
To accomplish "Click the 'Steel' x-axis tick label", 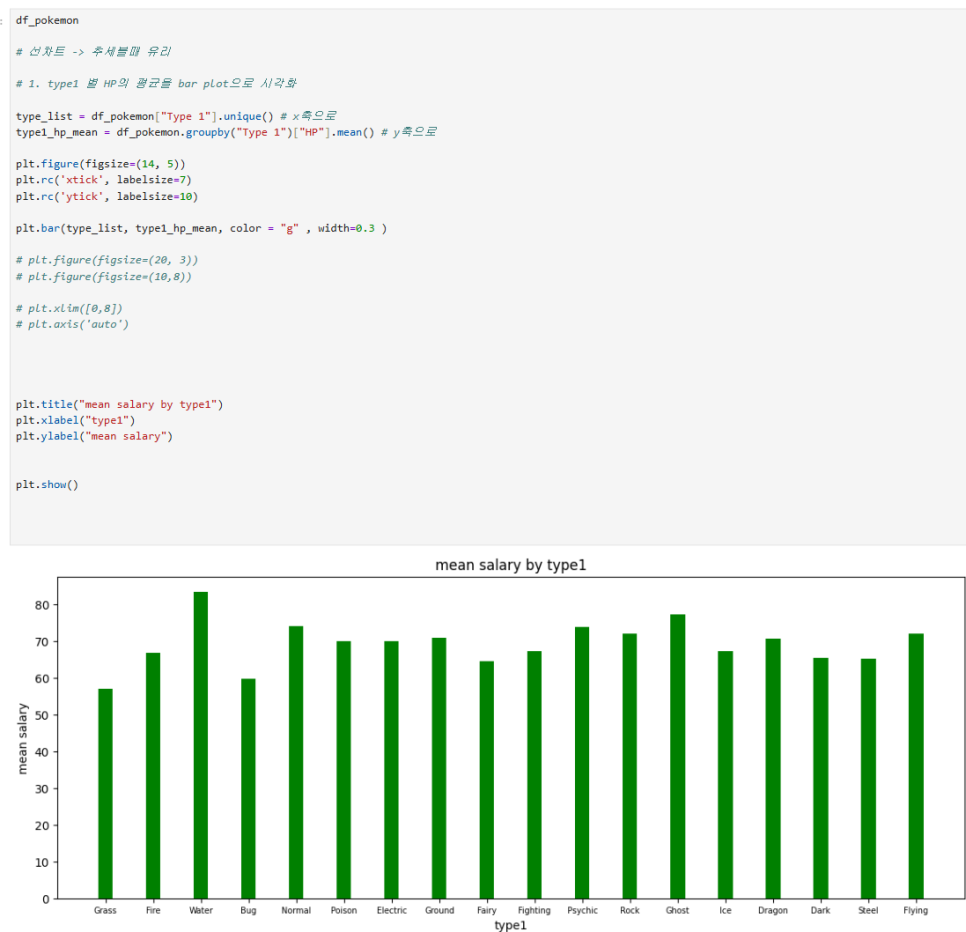I will pyautogui.click(x=868, y=910).
